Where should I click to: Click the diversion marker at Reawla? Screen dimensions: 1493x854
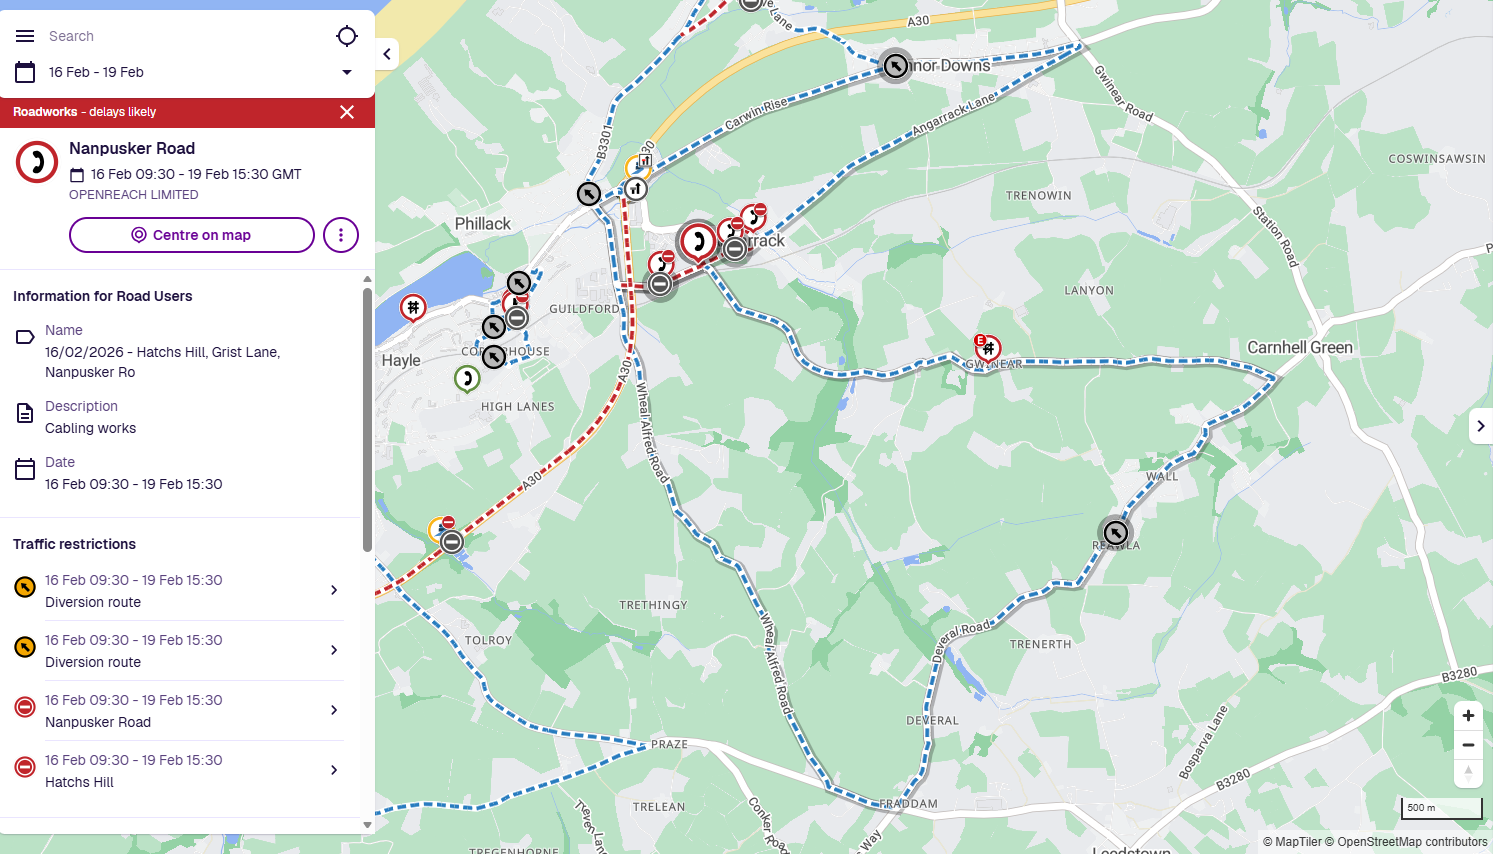pyautogui.click(x=1115, y=533)
